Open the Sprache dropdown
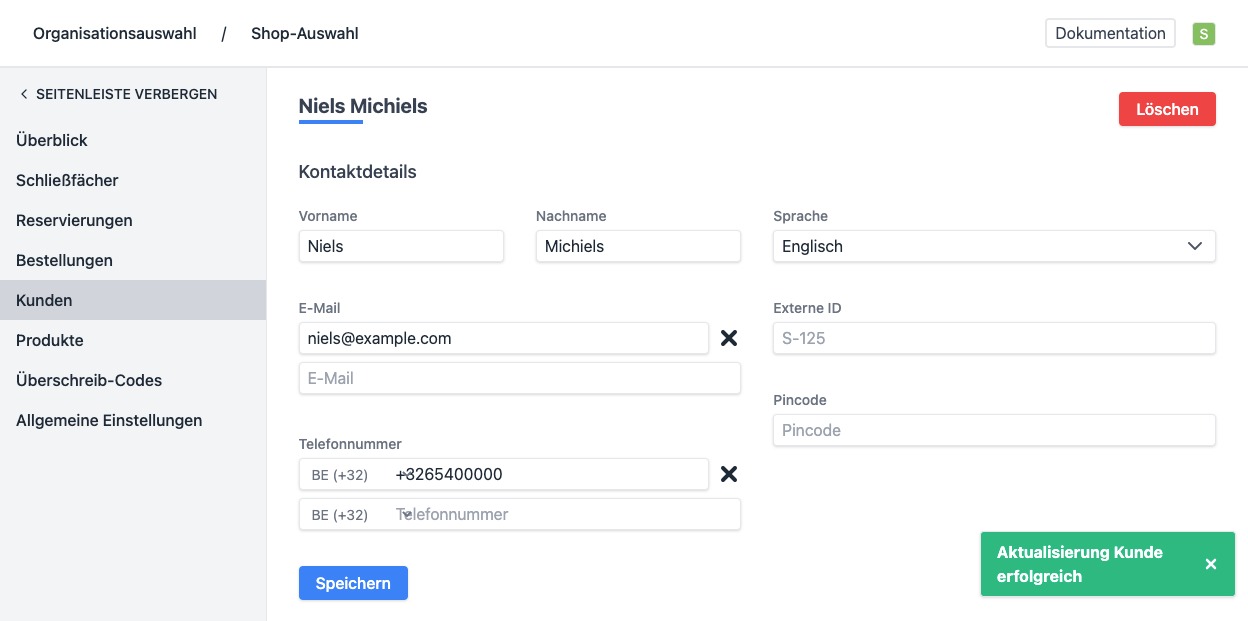 [993, 246]
